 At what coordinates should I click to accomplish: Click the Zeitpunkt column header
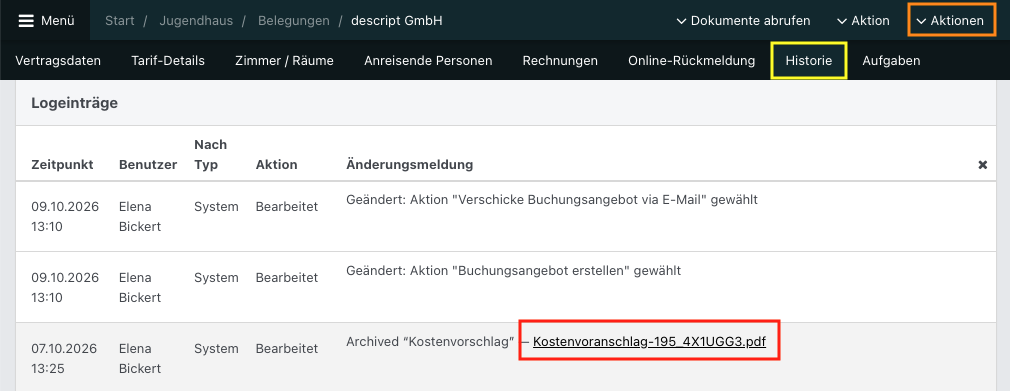[x=62, y=165]
